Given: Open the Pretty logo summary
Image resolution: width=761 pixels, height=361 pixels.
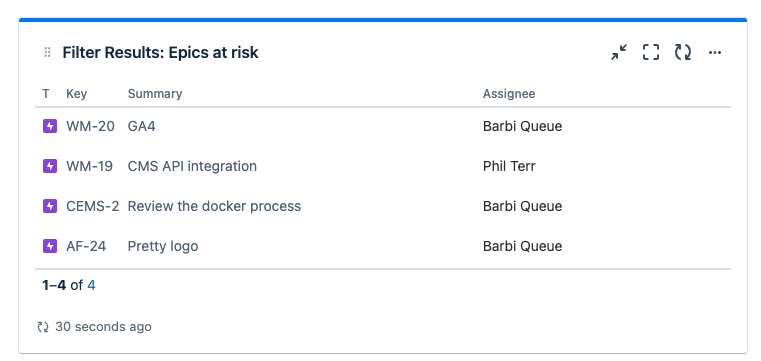Looking at the screenshot, I should pyautogui.click(x=163, y=246).
